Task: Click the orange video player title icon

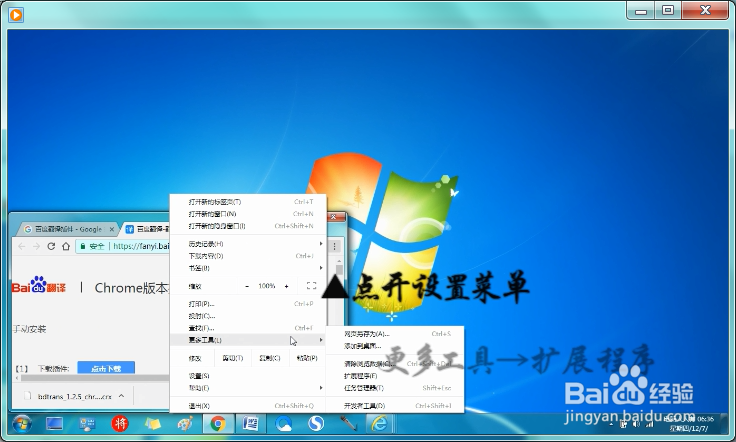Action: click(16, 15)
